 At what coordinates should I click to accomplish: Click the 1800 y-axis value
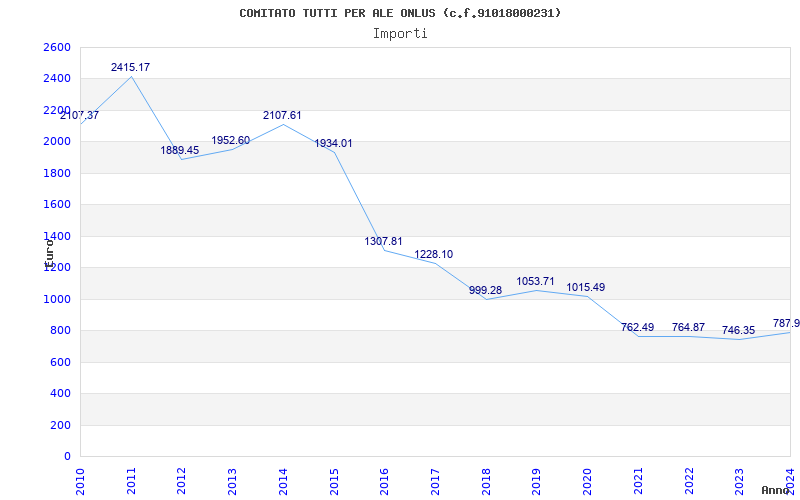coord(57,173)
